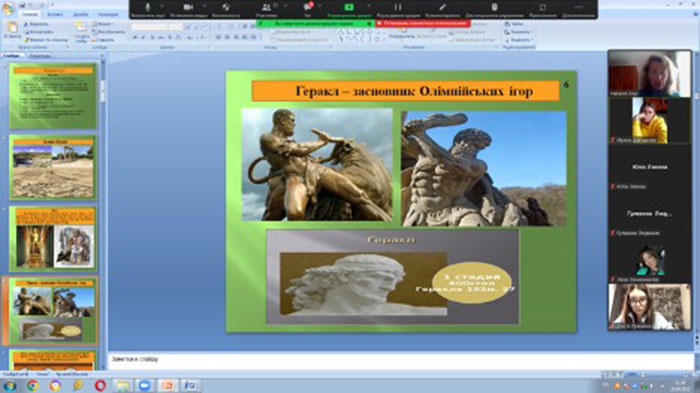Expand microphone options arrow in Zoom
This screenshot has height=393, width=700.
[162, 6]
